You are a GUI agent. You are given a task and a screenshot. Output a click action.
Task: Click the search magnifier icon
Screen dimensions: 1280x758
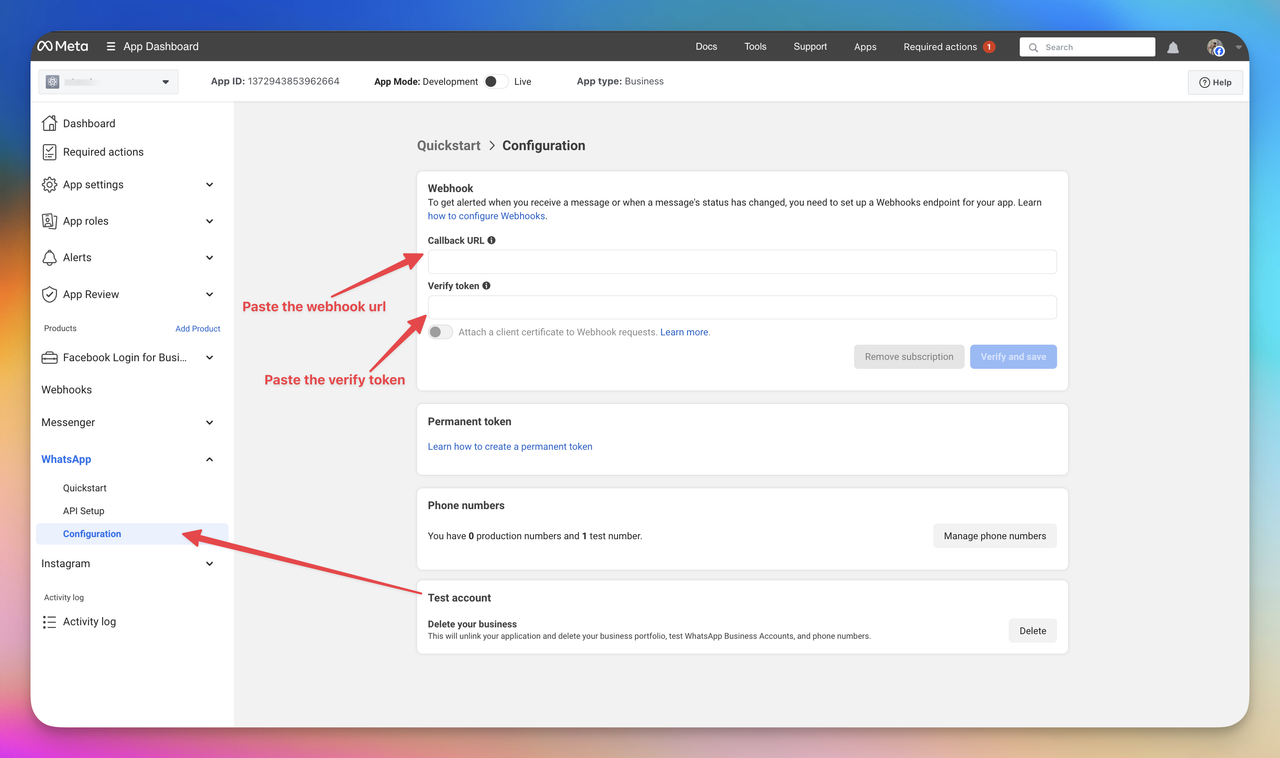pyautogui.click(x=1033, y=47)
